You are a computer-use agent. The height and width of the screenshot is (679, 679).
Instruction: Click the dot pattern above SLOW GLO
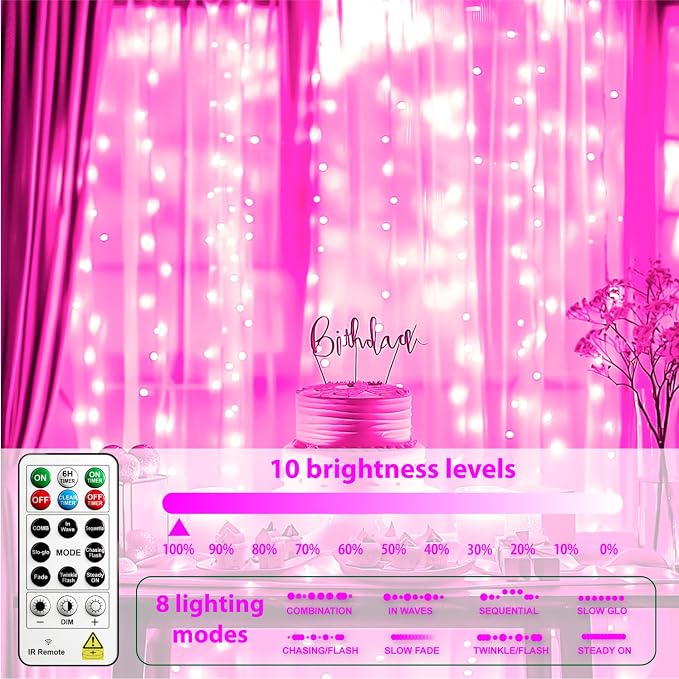tap(601, 598)
